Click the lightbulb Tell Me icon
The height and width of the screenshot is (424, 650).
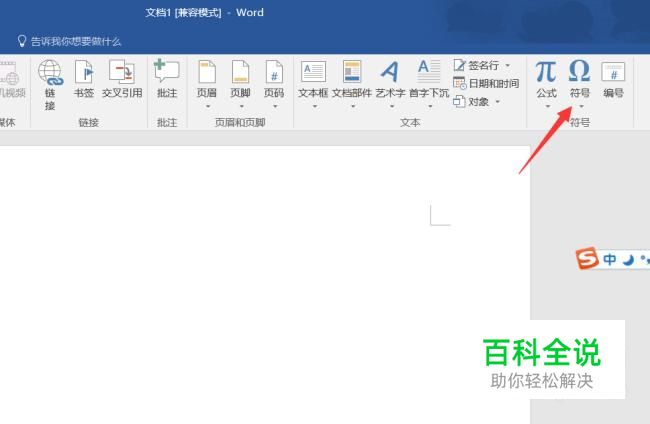pos(22,41)
